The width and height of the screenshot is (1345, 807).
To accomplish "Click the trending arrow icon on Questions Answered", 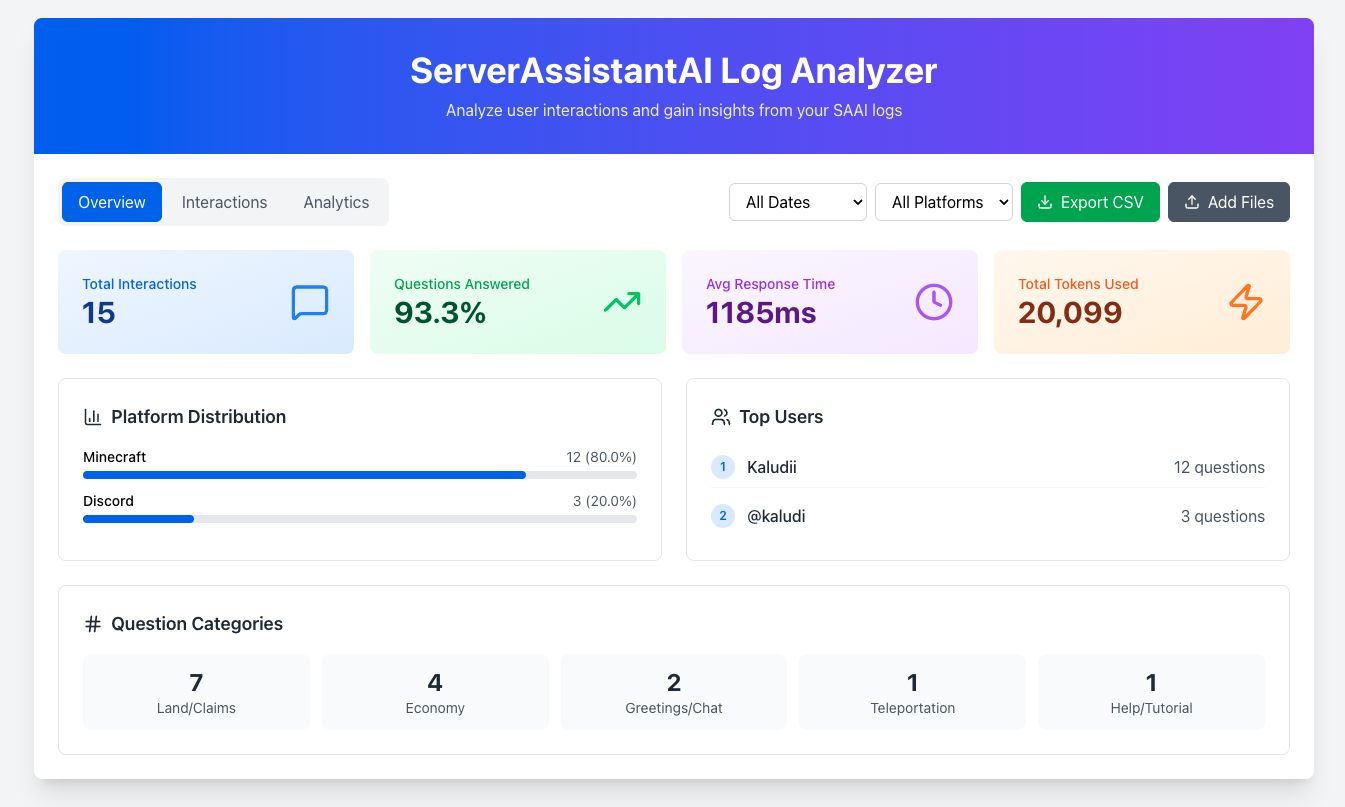I will (x=621, y=302).
